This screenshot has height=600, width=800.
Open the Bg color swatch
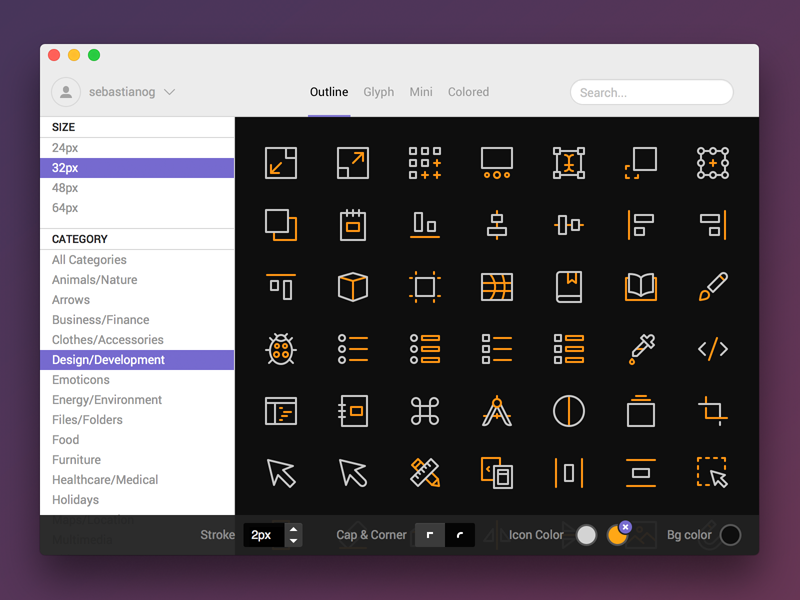click(731, 535)
